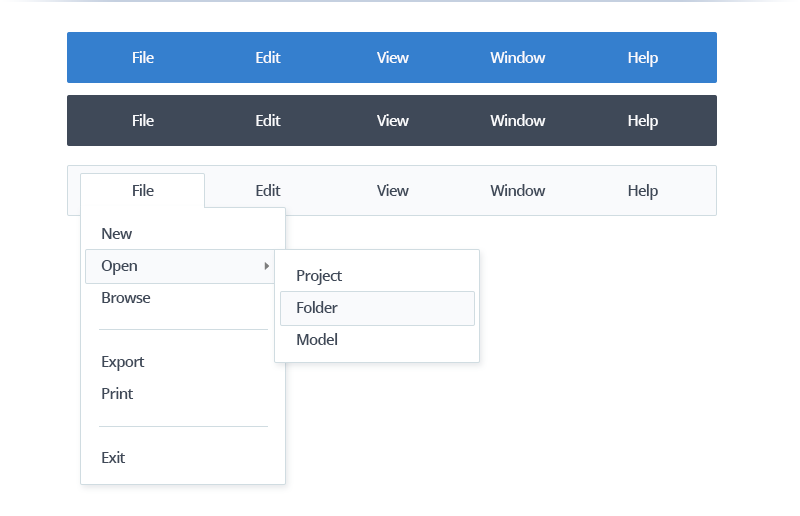Screen dimensions: 800x516
Task: Choose Folder from the Open submenu
Action: click(x=317, y=308)
